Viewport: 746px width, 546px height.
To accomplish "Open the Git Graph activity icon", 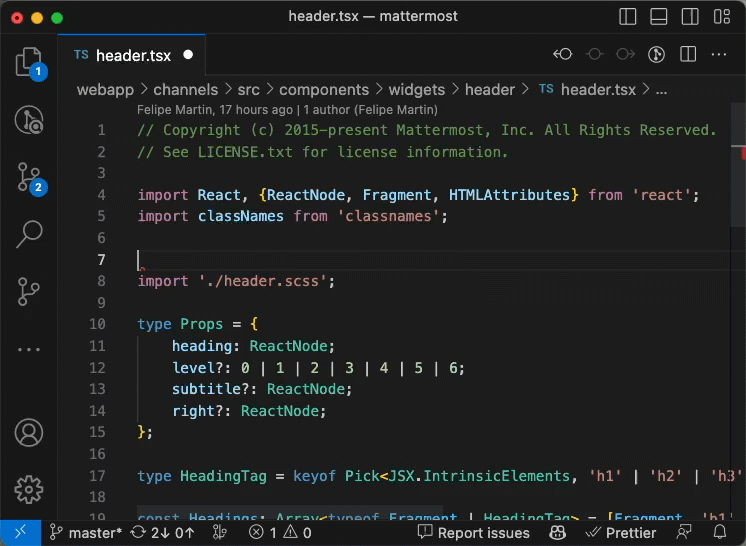I will pyautogui.click(x=29, y=292).
